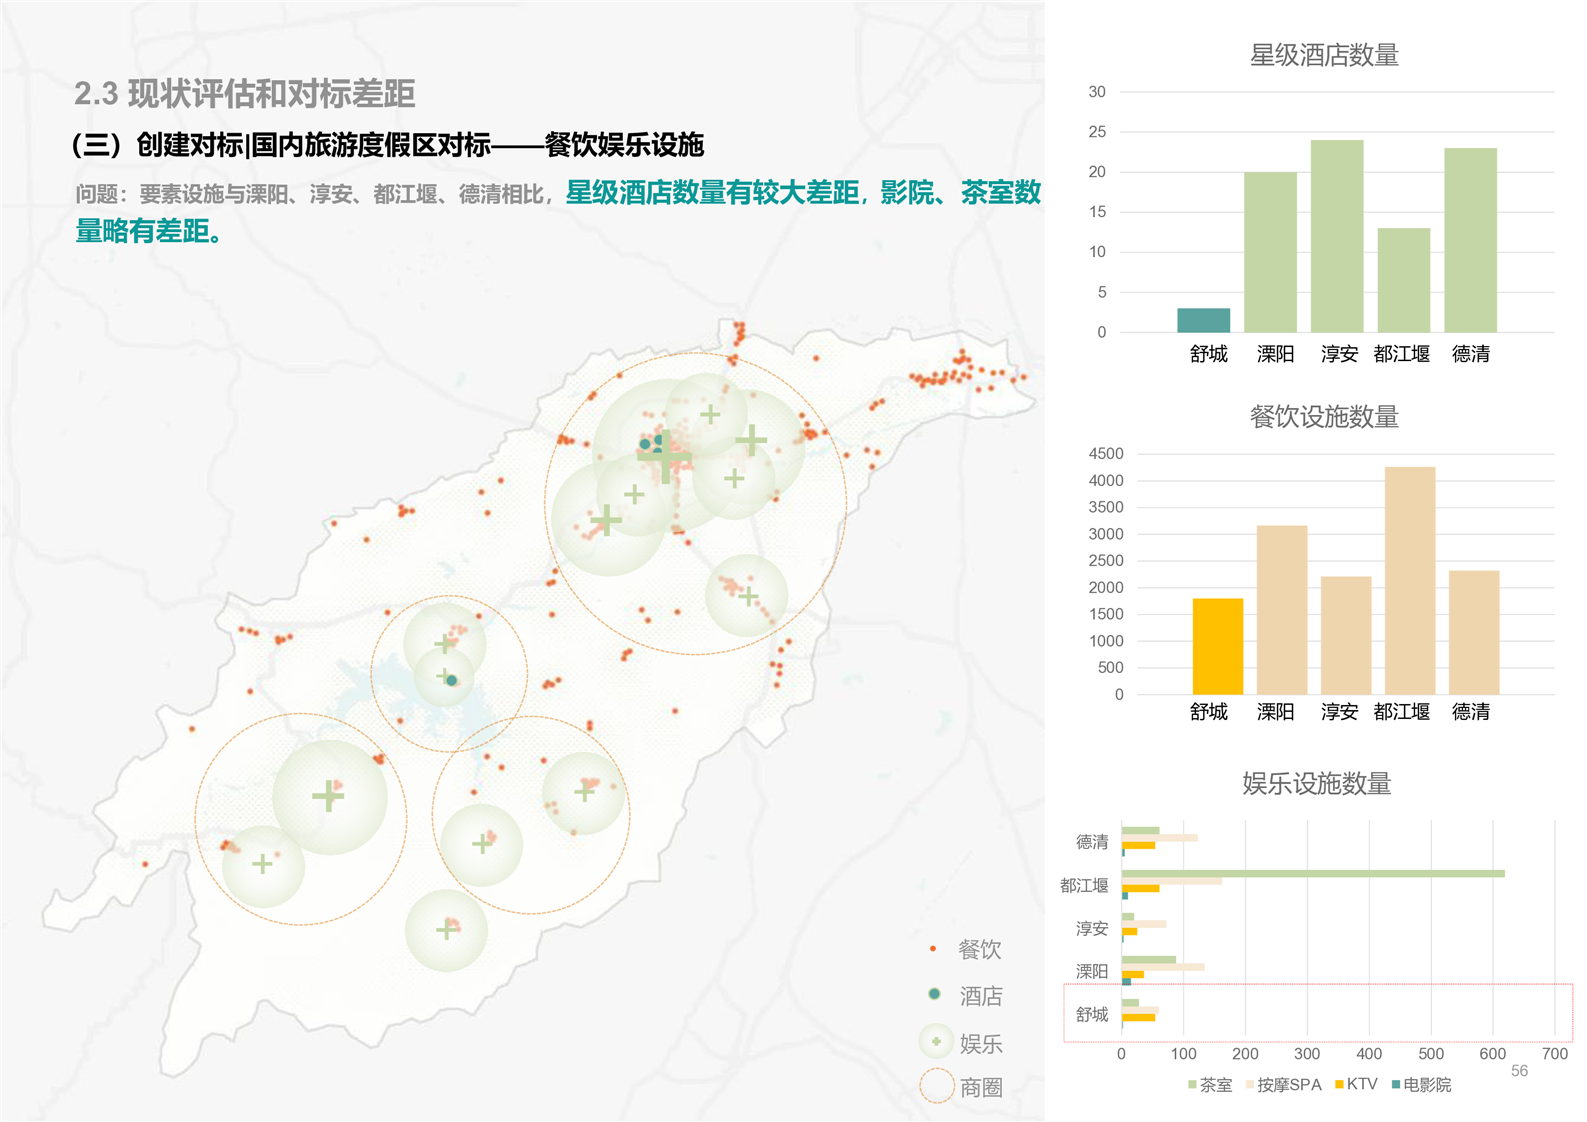Select the KTV yellow legend swatch
Image resolution: width=1587 pixels, height=1122 pixels.
tap(1339, 1085)
